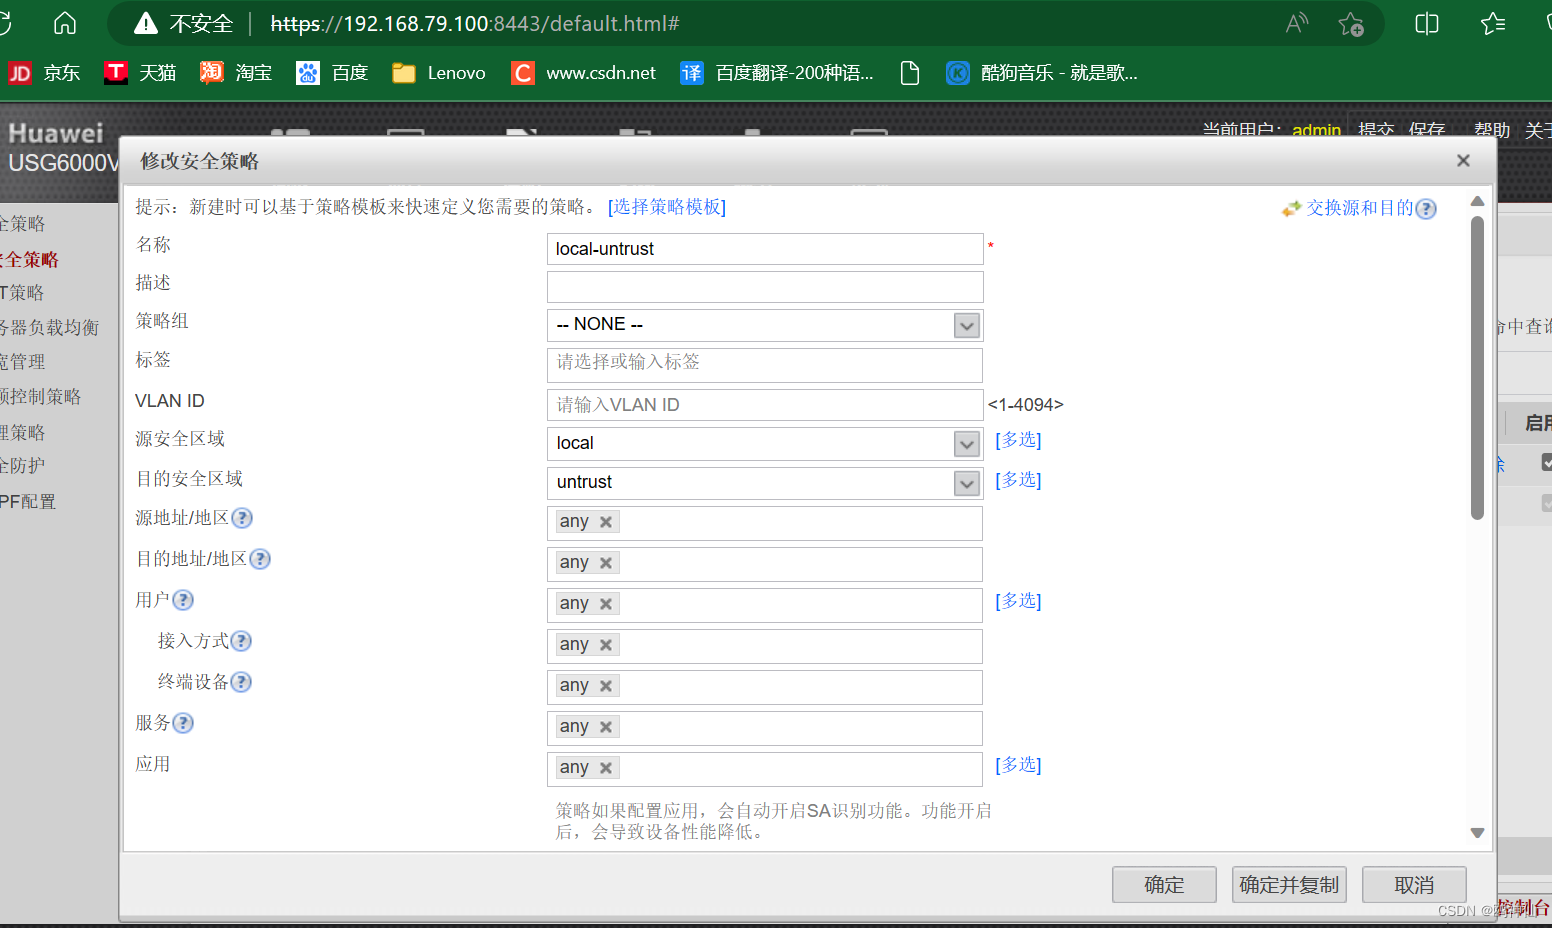Click the admin user link
Screen dimensions: 1552x928
coord(1316,130)
